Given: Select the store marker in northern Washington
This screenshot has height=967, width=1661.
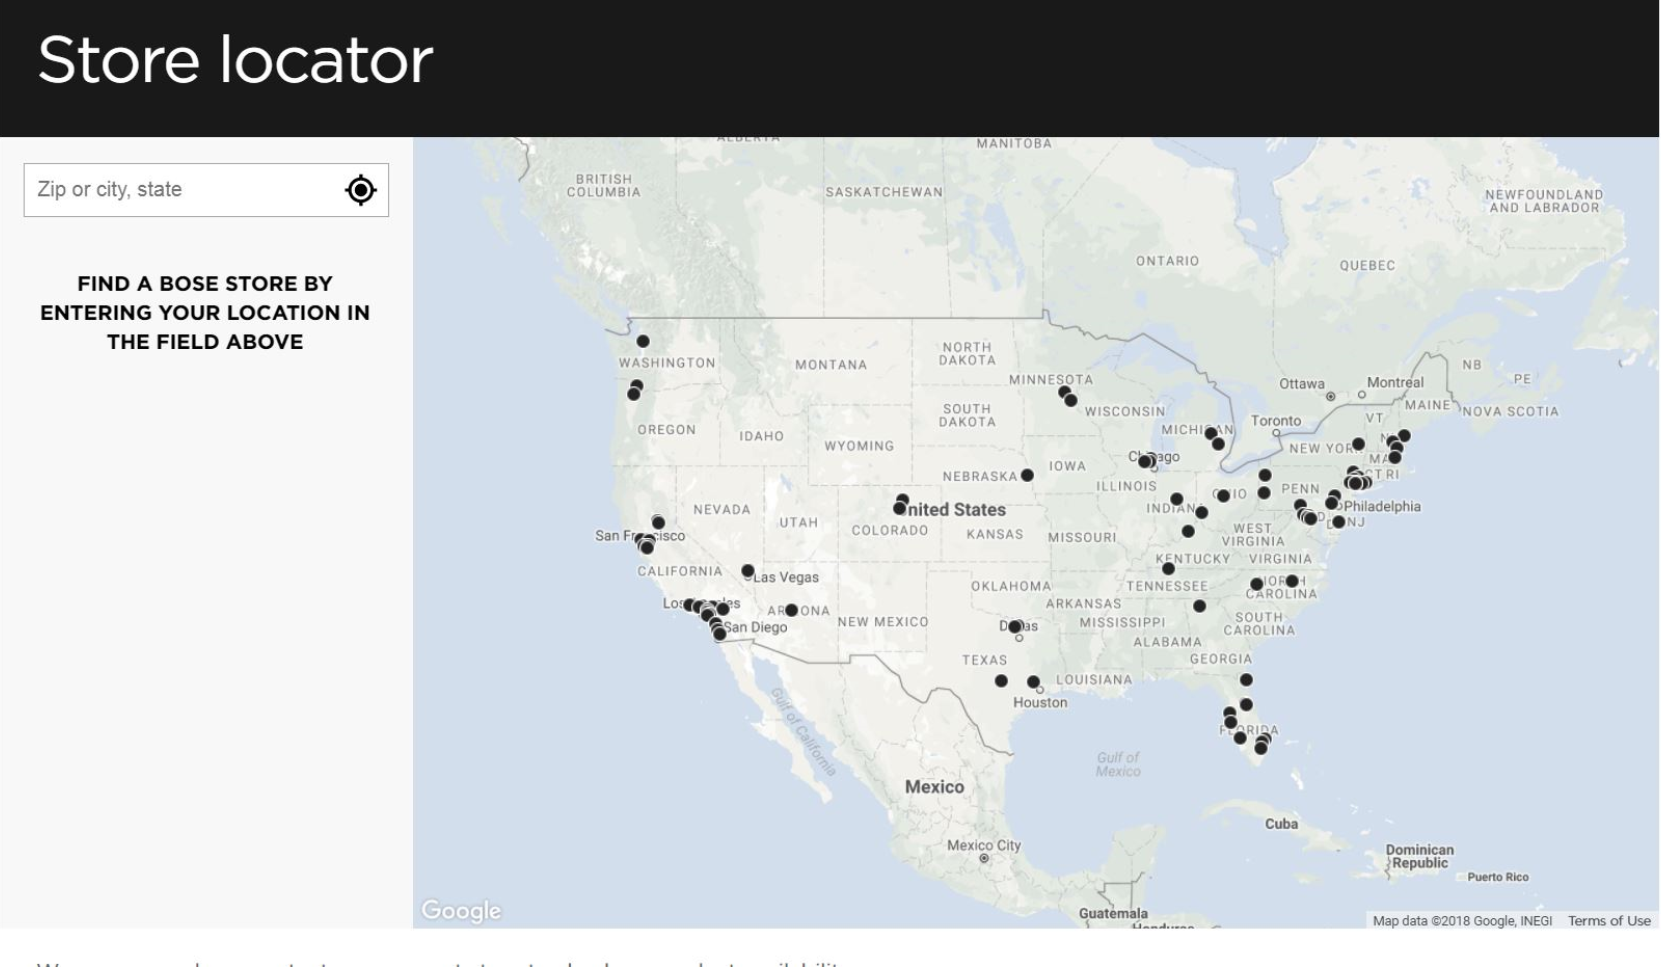Looking at the screenshot, I should tap(643, 342).
